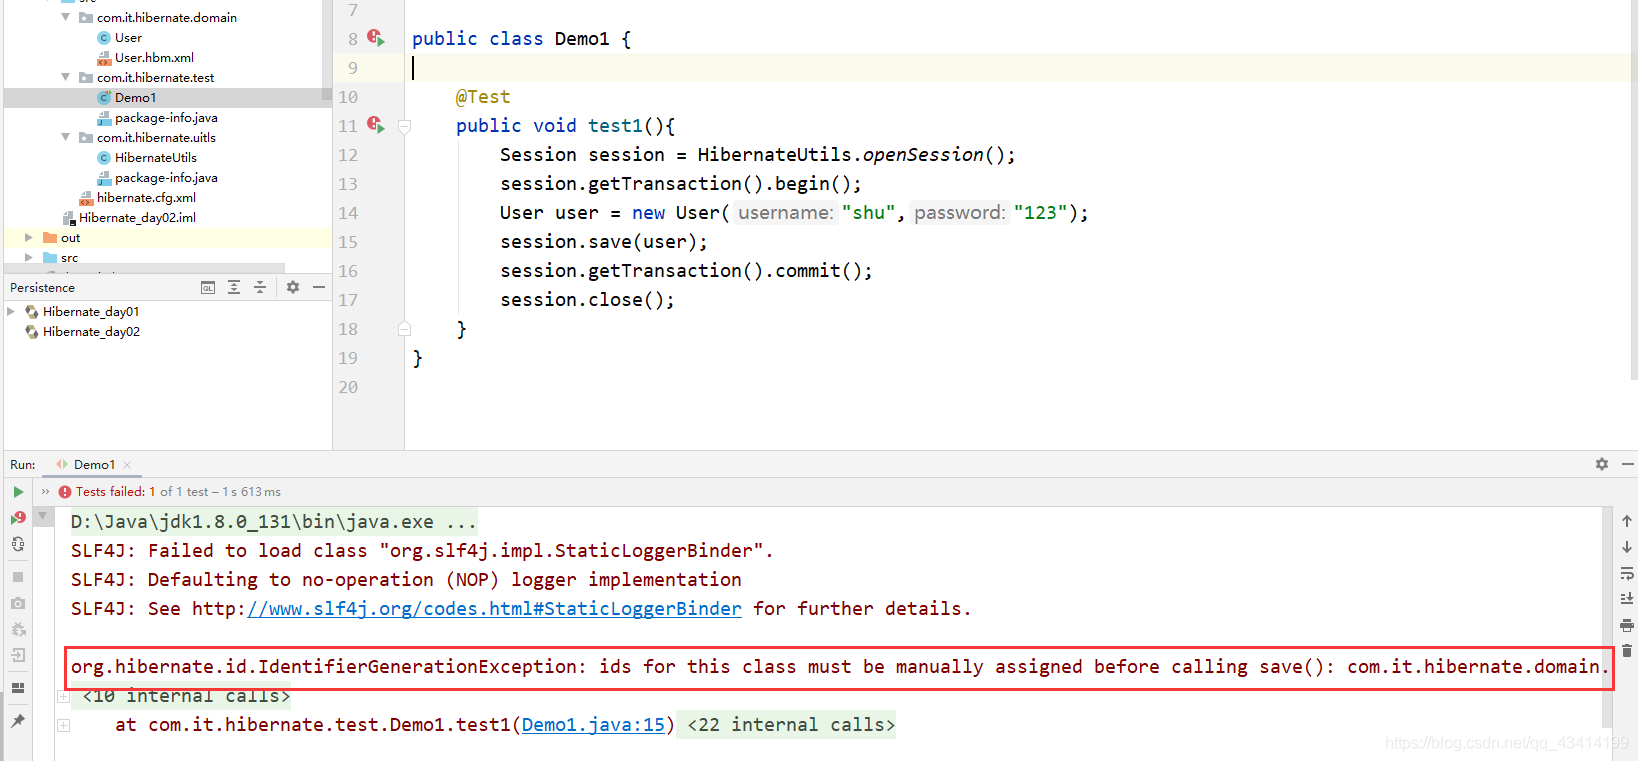The height and width of the screenshot is (761, 1638).
Task: Print the console output
Action: tap(1627, 625)
